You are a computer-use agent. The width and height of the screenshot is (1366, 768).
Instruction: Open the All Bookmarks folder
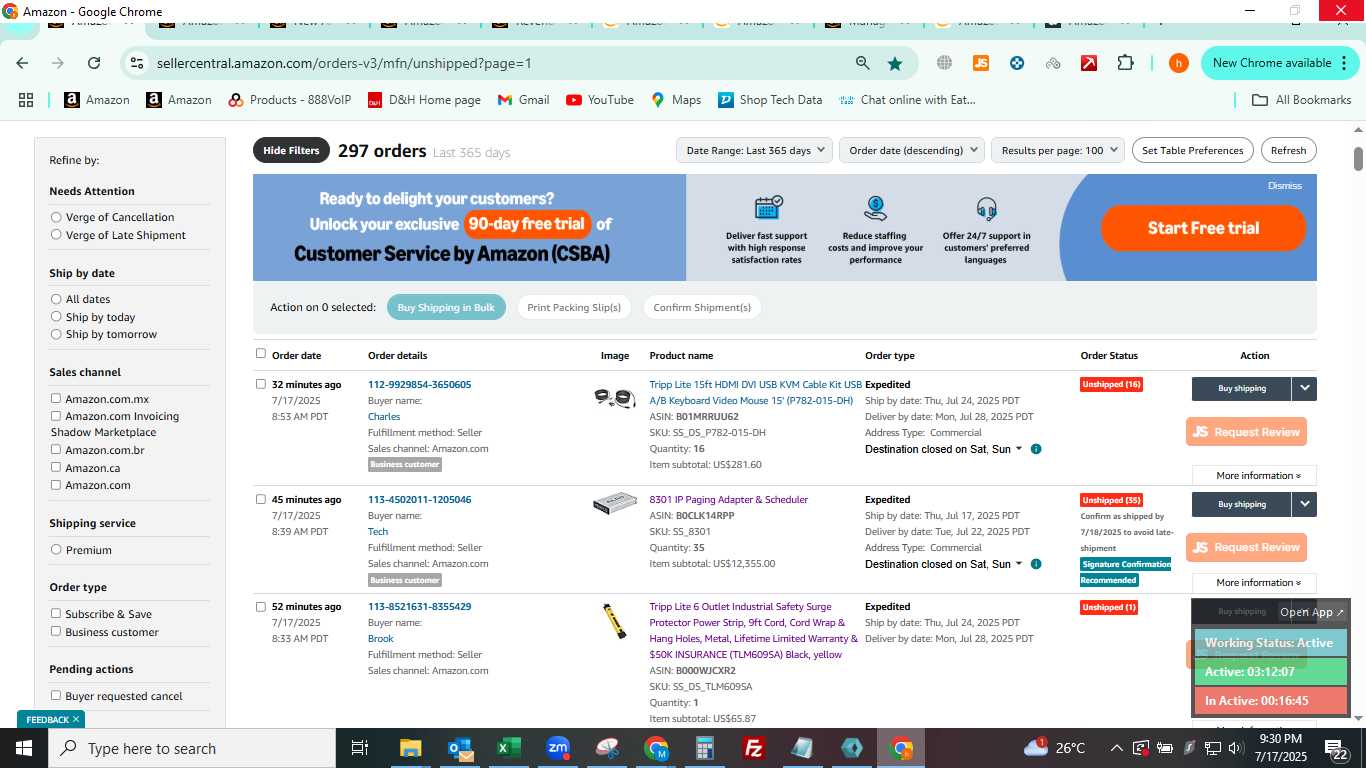click(x=1302, y=100)
